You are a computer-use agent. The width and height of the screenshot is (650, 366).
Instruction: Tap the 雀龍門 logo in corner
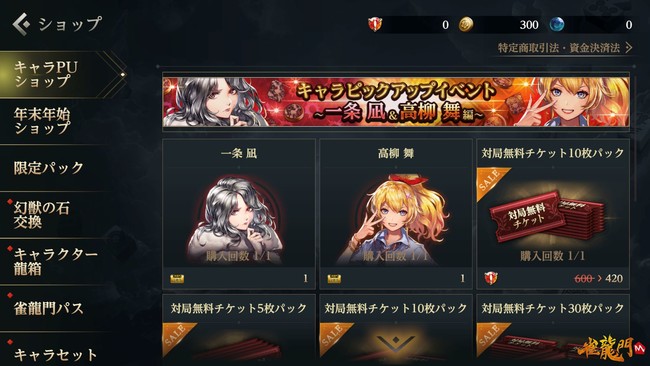pos(611,348)
